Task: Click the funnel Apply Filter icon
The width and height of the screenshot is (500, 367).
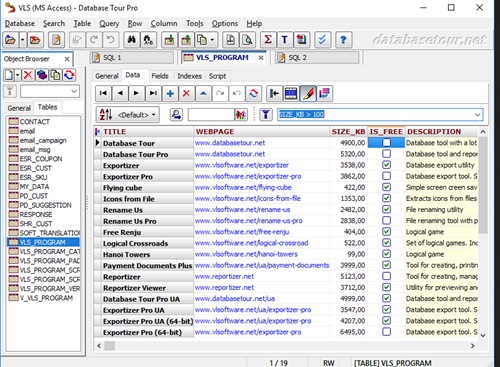Action: pyautogui.click(x=266, y=115)
